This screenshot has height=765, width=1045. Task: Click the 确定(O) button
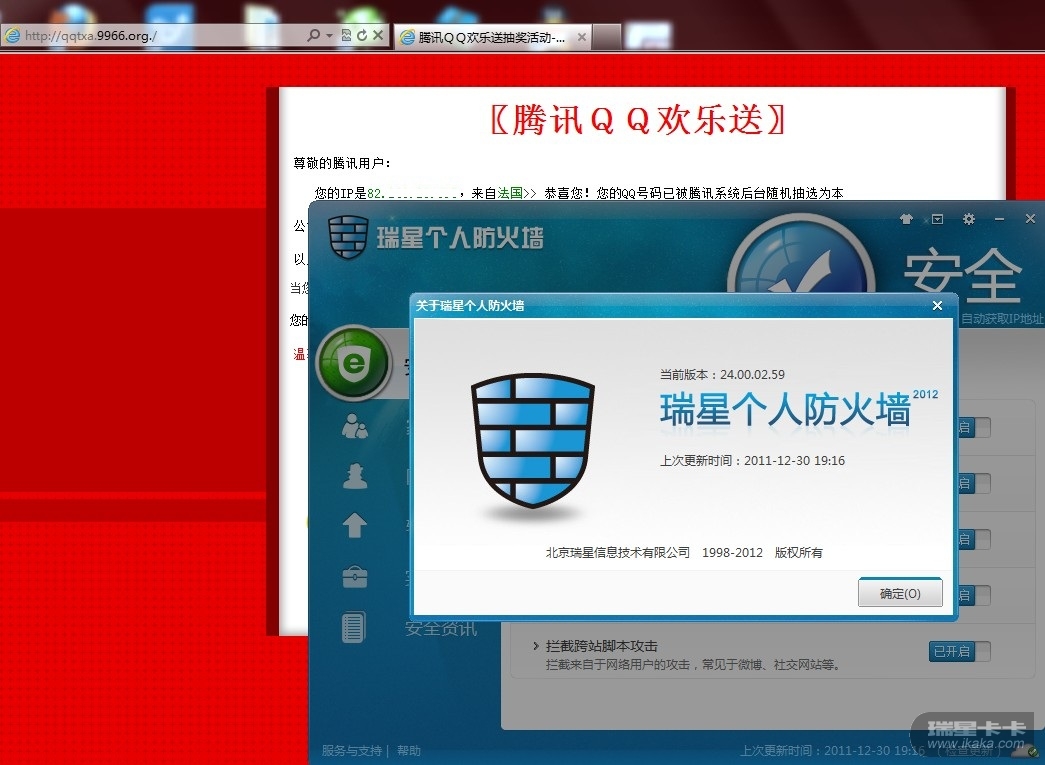click(900, 593)
